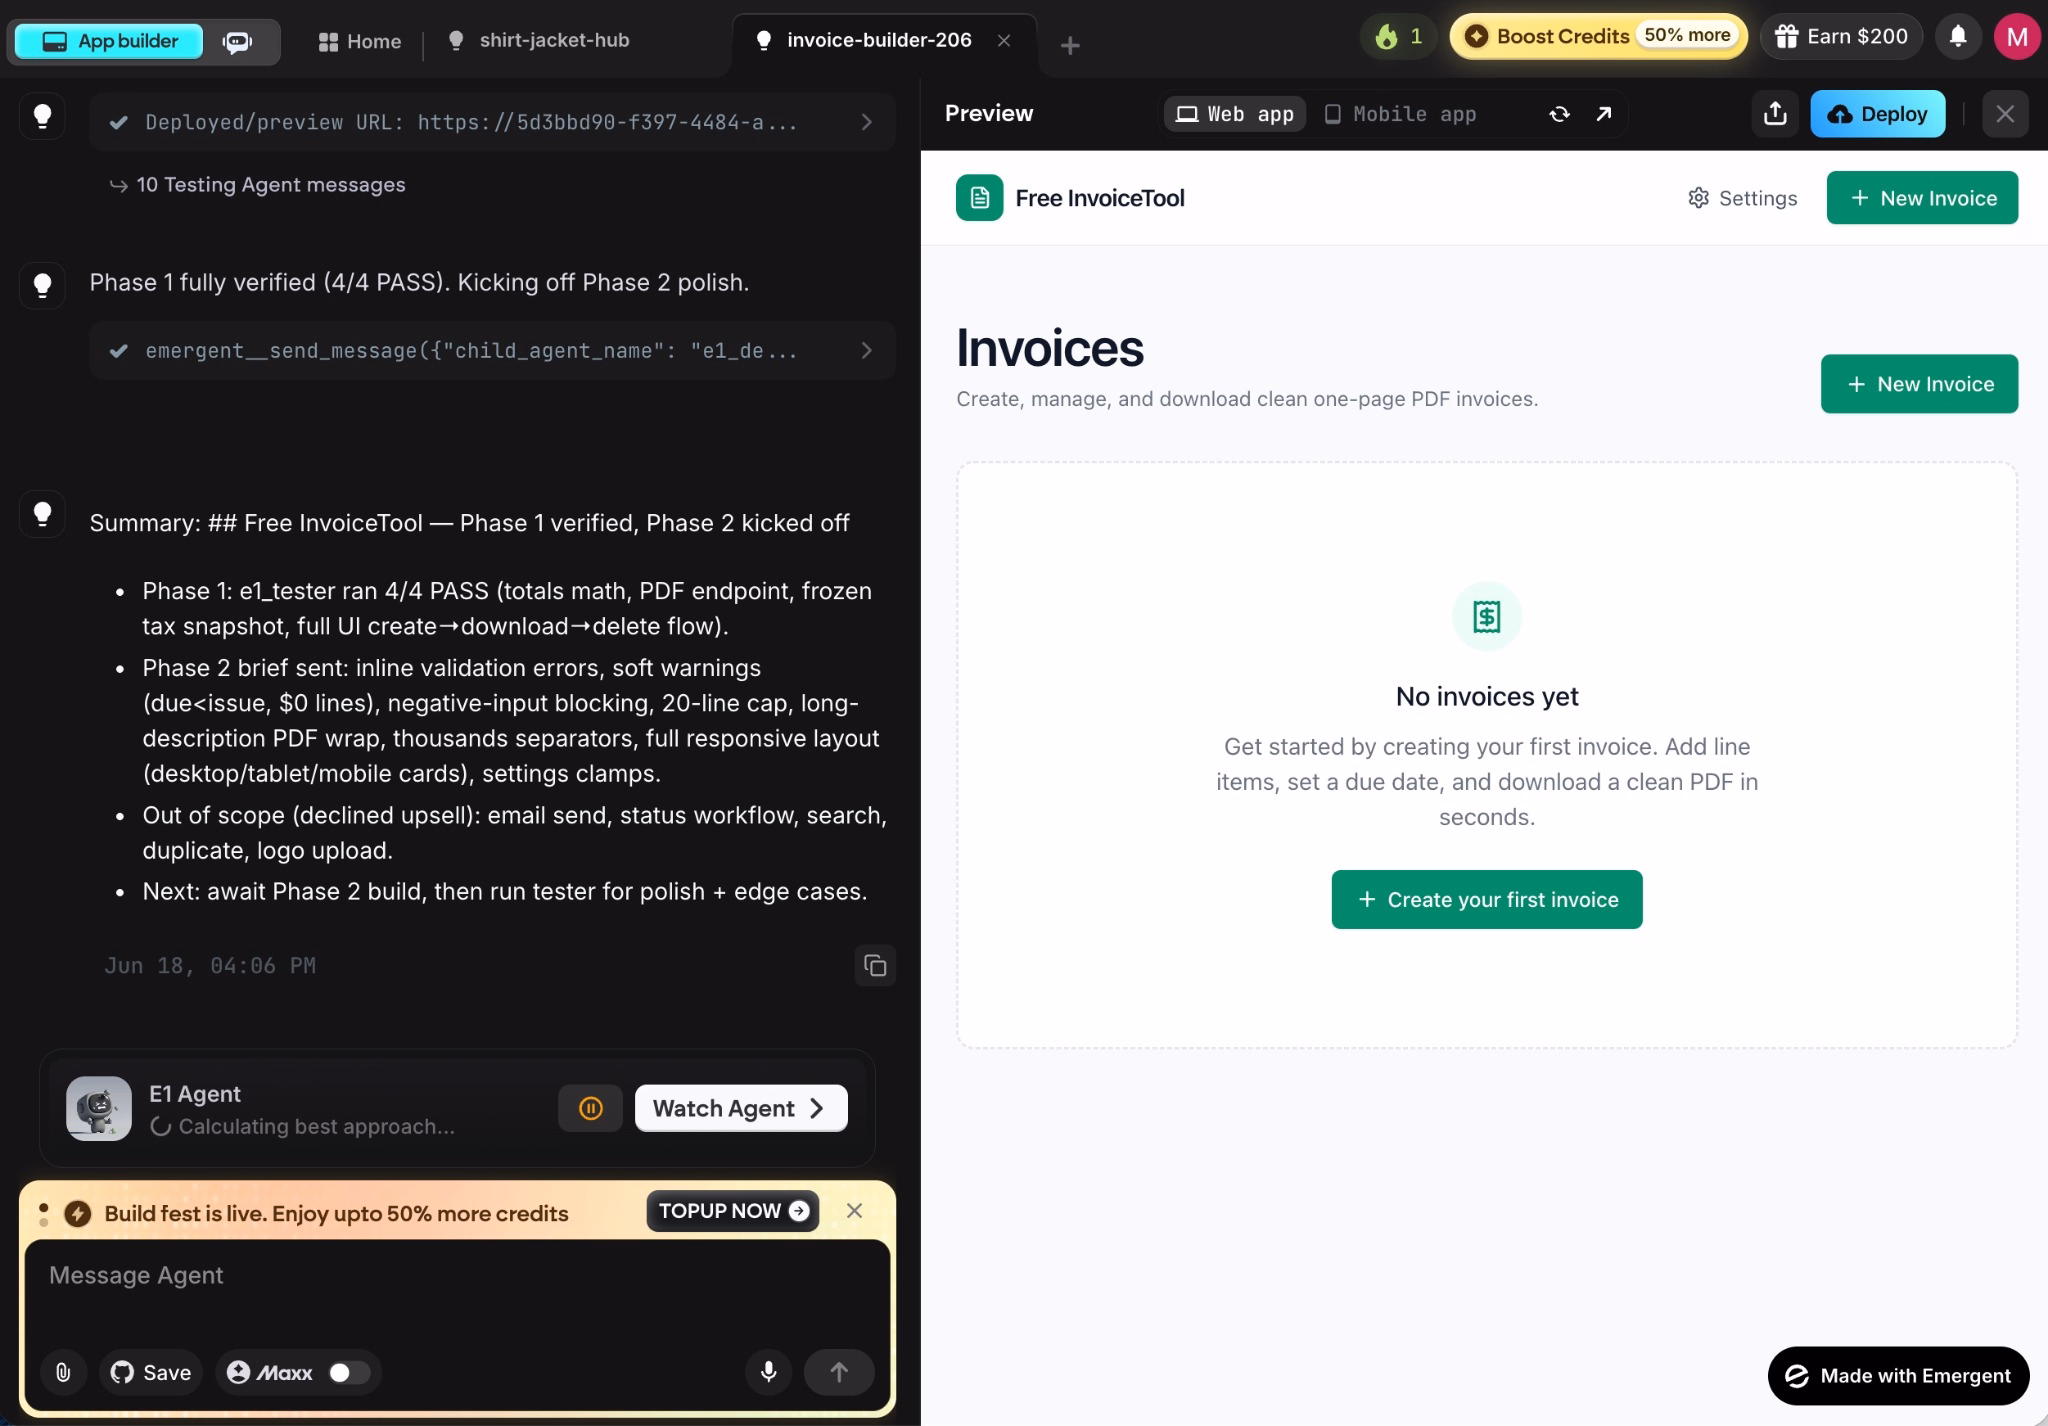Click Create your first invoice
This screenshot has height=1426, width=2048.
coord(1486,899)
